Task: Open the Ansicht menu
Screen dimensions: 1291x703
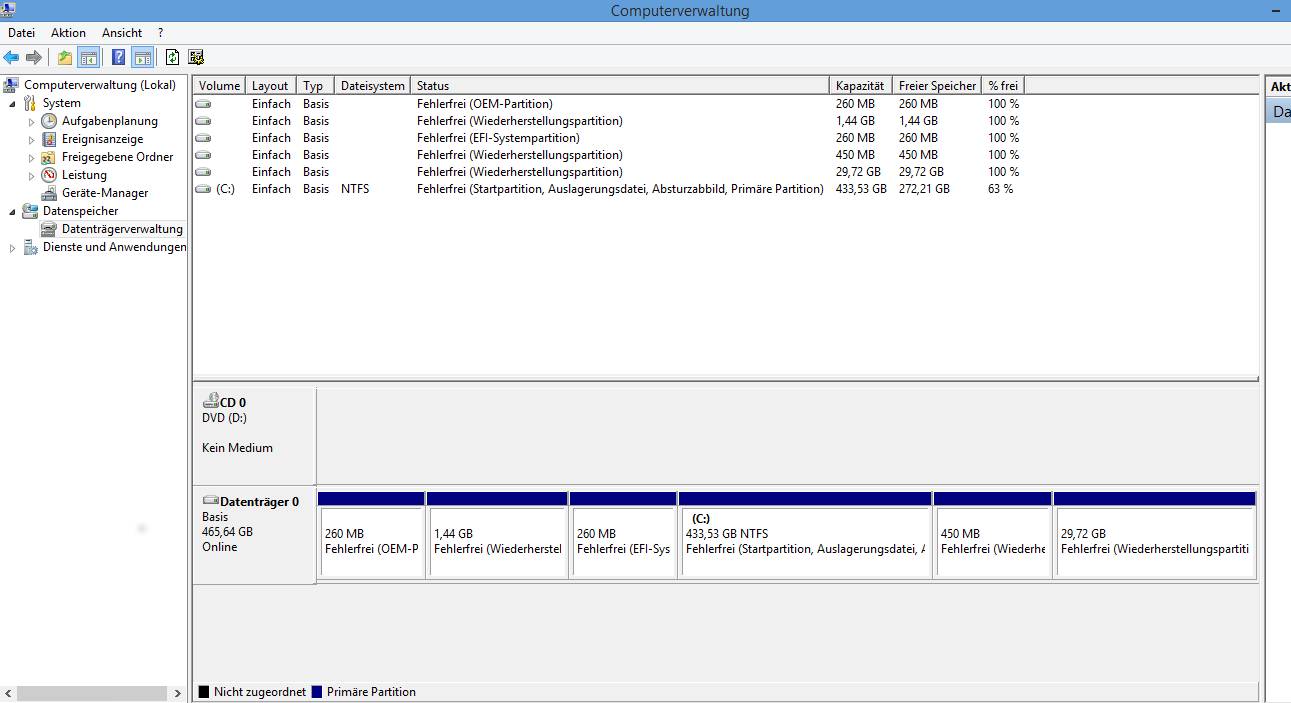Action: 122,33
